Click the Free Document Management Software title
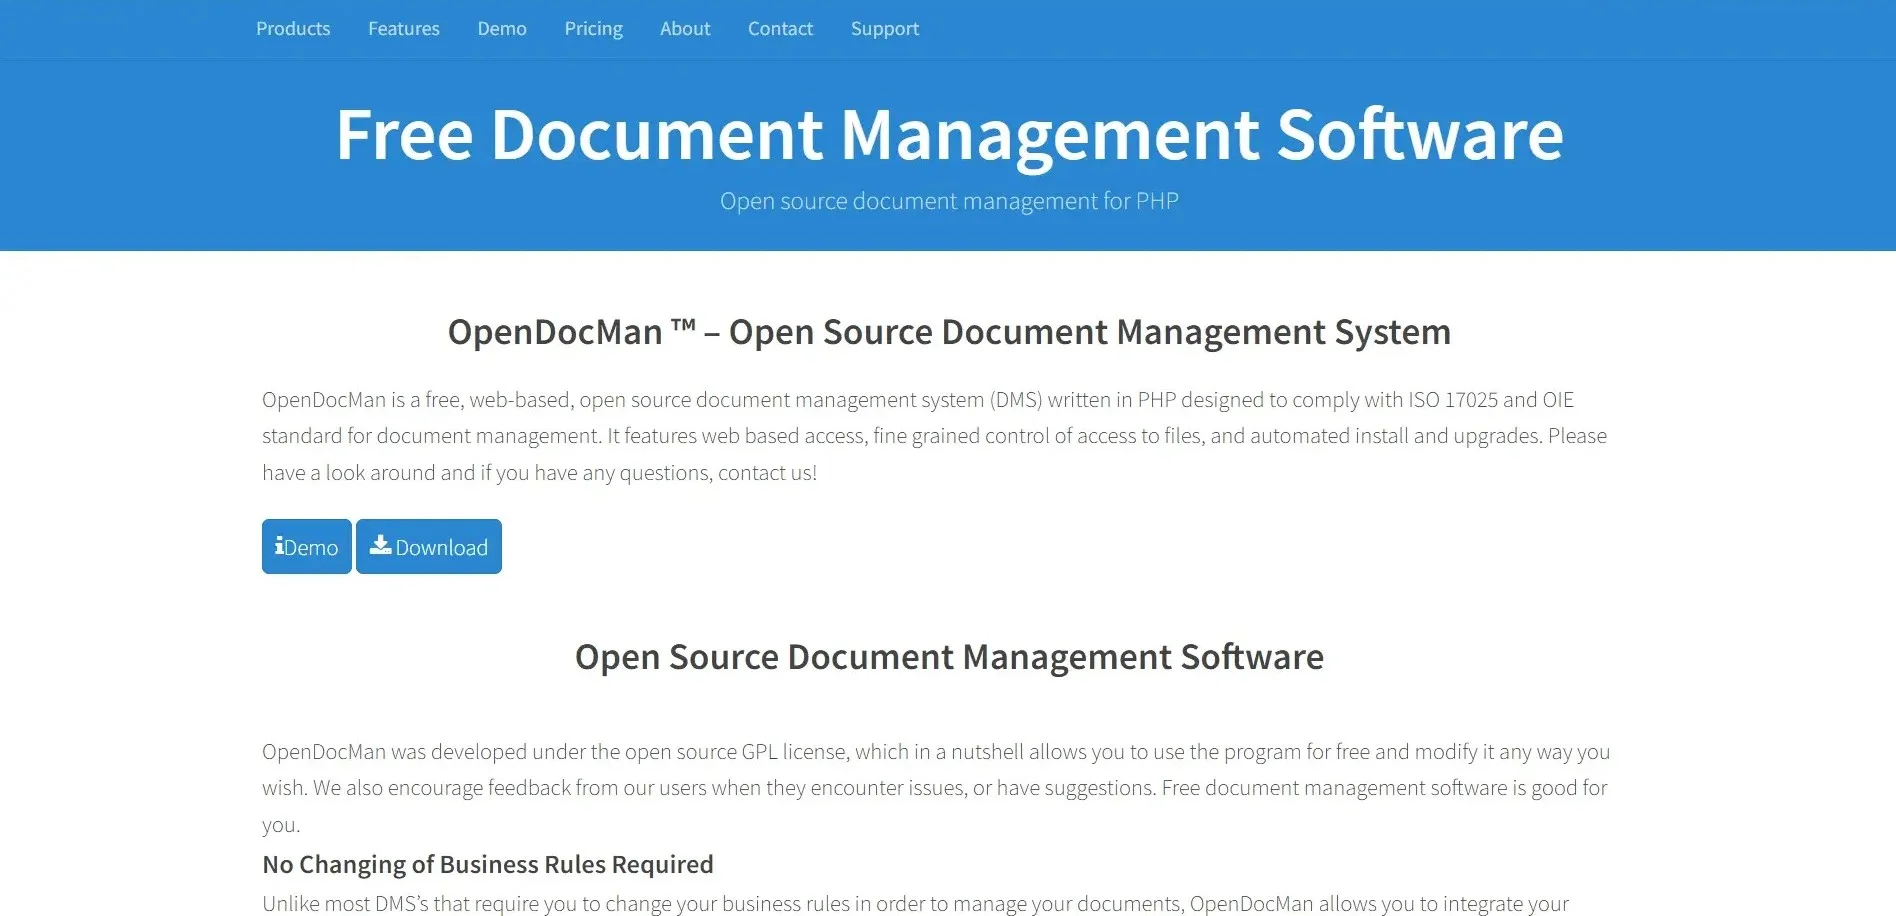The height and width of the screenshot is (916, 1896). tap(949, 134)
